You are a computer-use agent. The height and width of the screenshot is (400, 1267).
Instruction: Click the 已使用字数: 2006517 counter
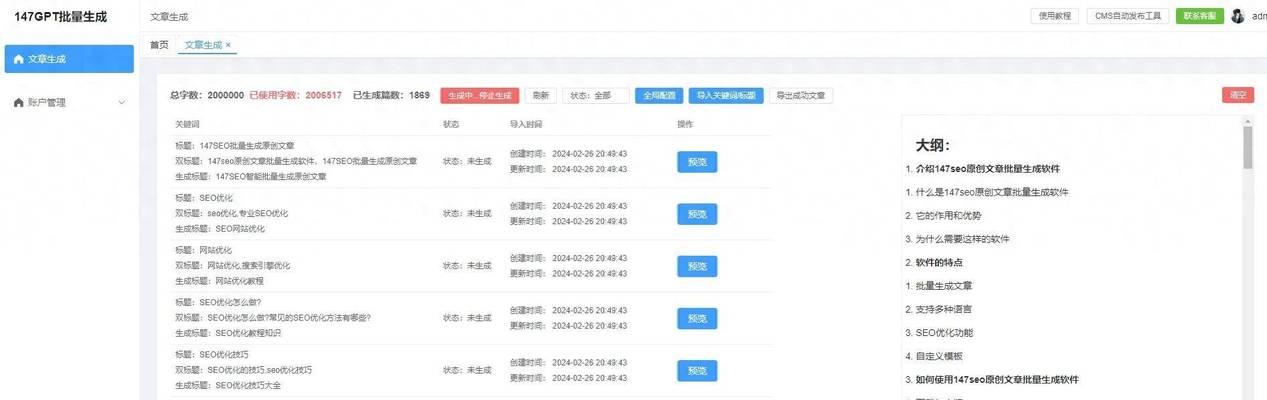coord(295,96)
